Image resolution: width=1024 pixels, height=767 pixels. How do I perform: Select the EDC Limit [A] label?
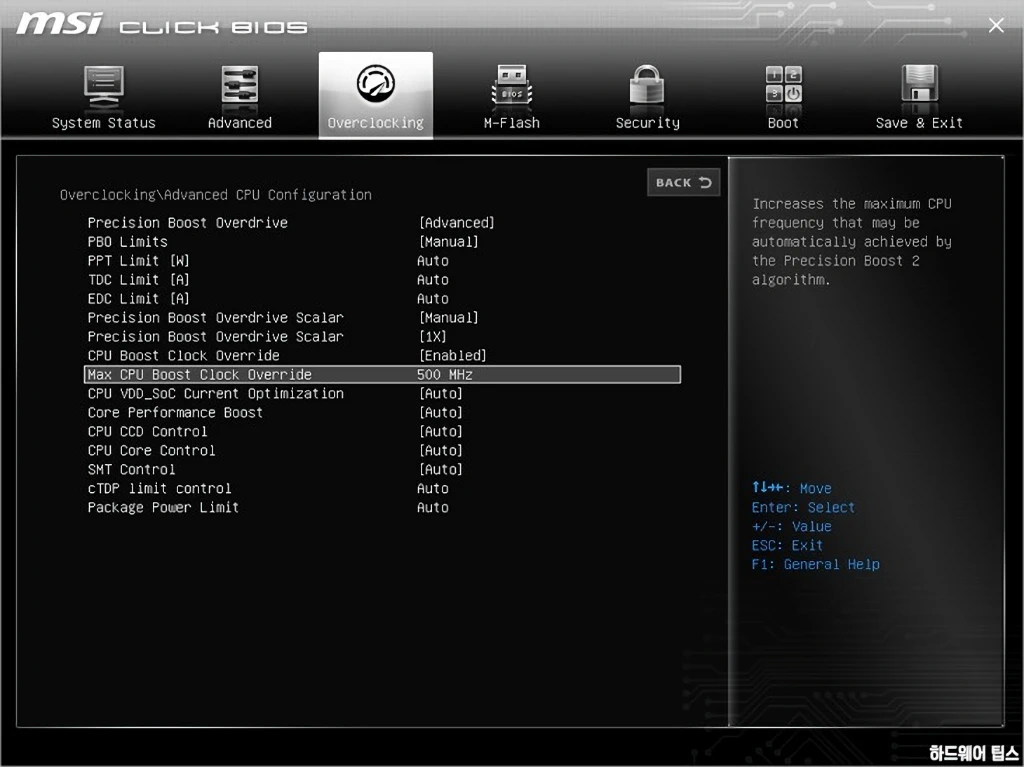point(138,299)
